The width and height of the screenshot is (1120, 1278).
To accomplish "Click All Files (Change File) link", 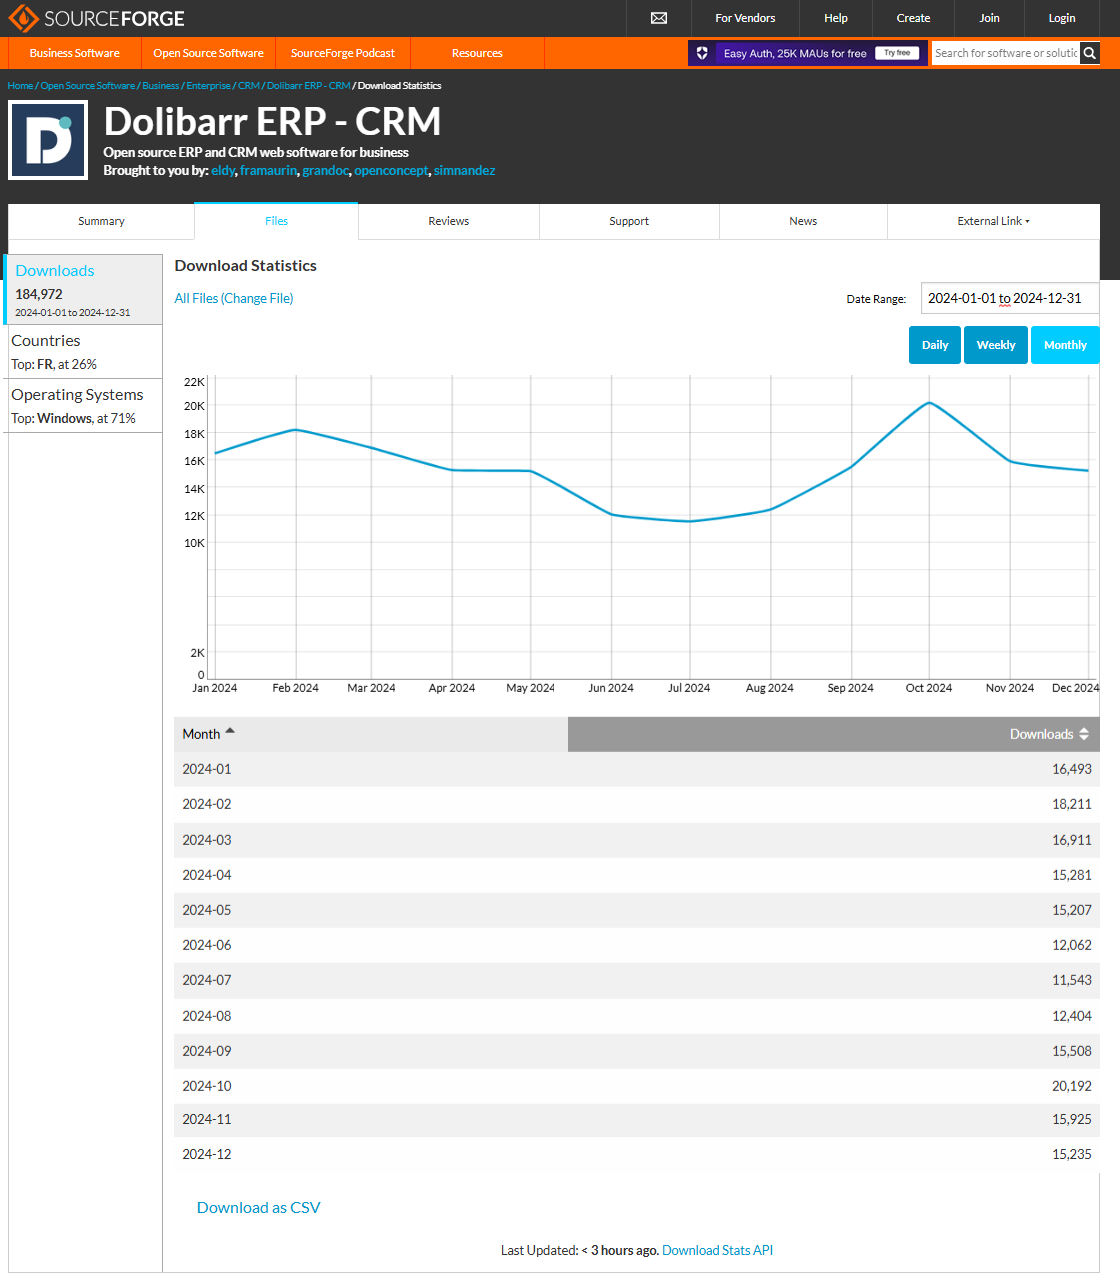I will [234, 298].
